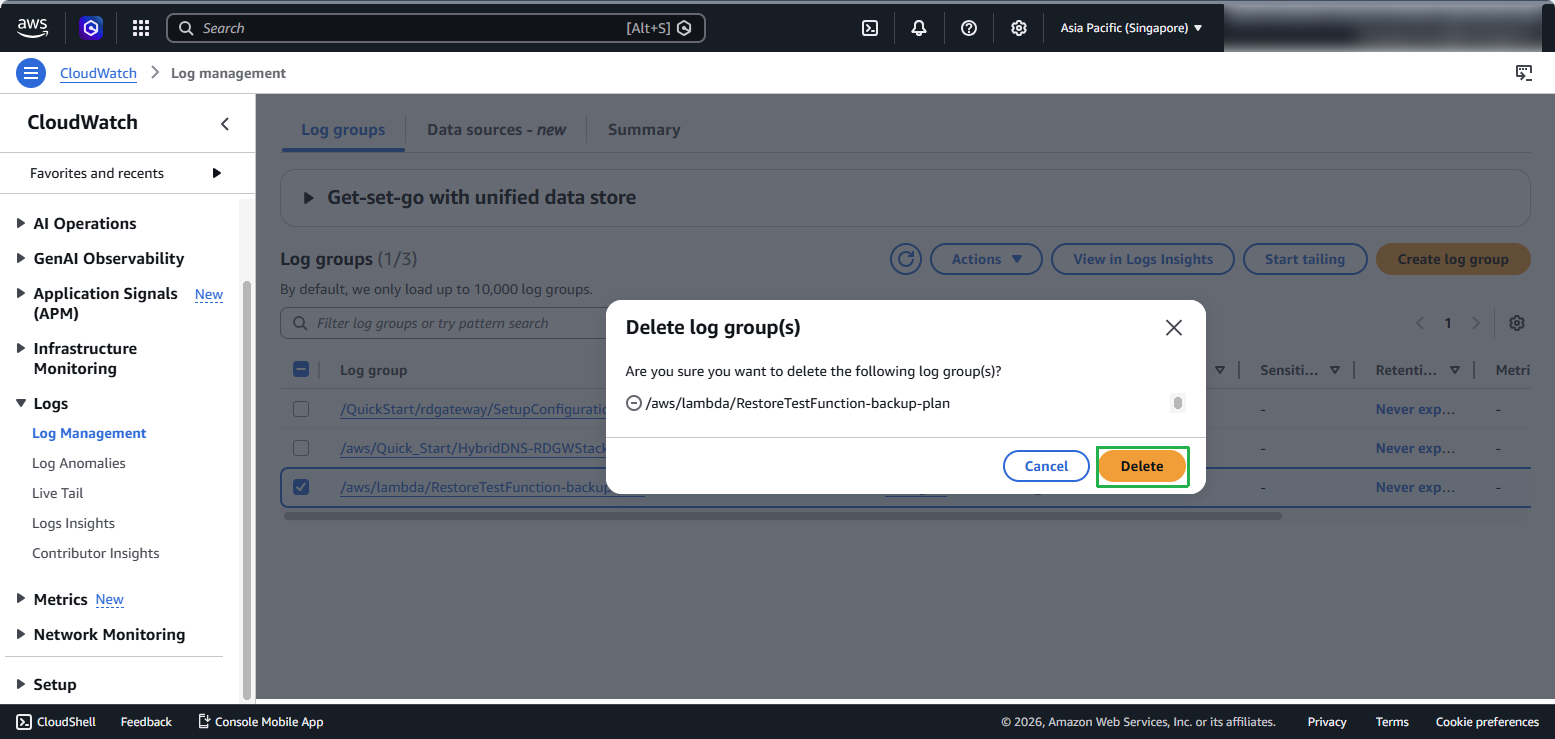Viewport: 1555px width, 739px height.
Task: Refresh the log groups list
Action: coord(906,259)
